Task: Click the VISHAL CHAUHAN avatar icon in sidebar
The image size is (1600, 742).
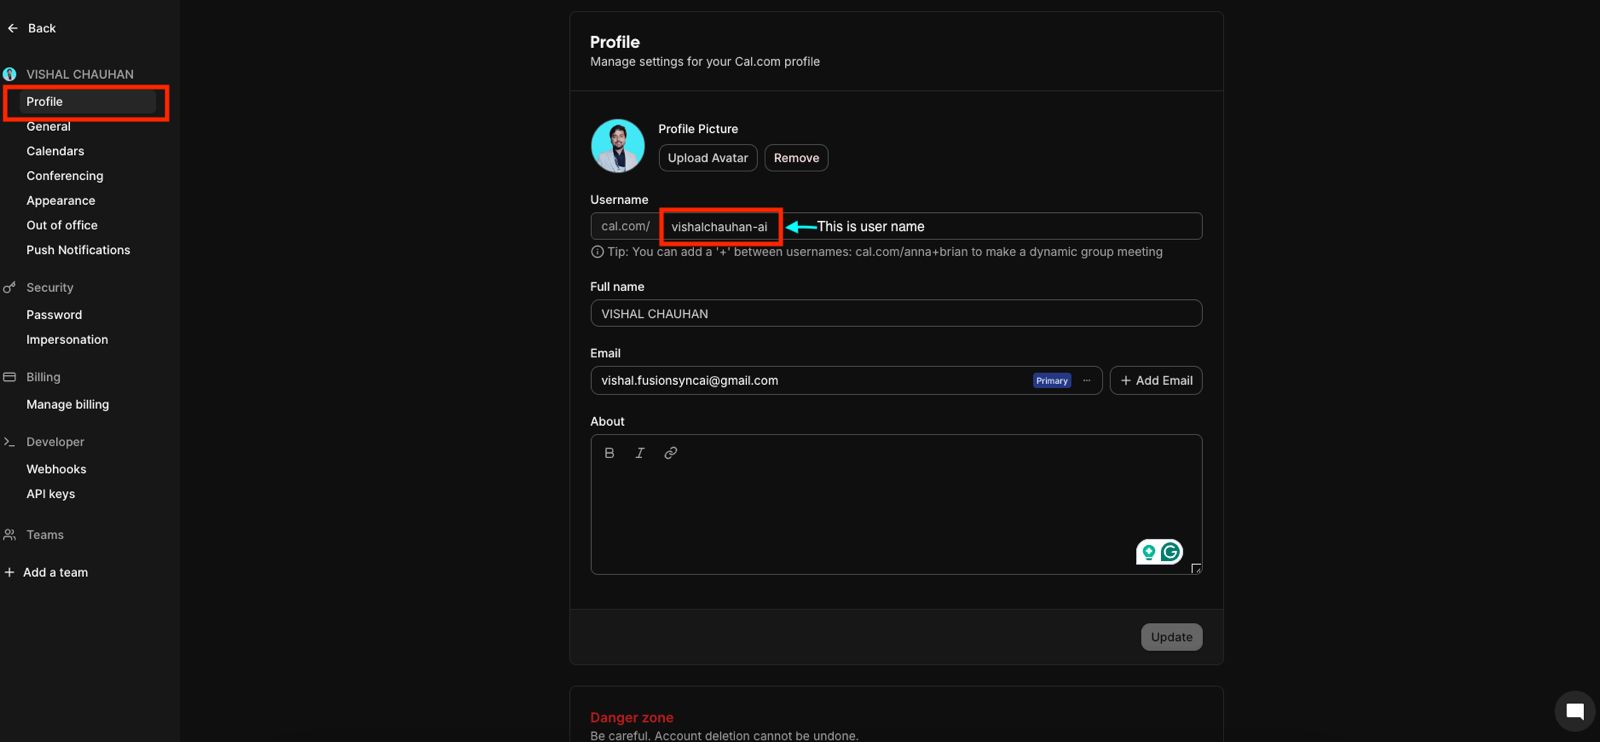Action: pos(10,74)
